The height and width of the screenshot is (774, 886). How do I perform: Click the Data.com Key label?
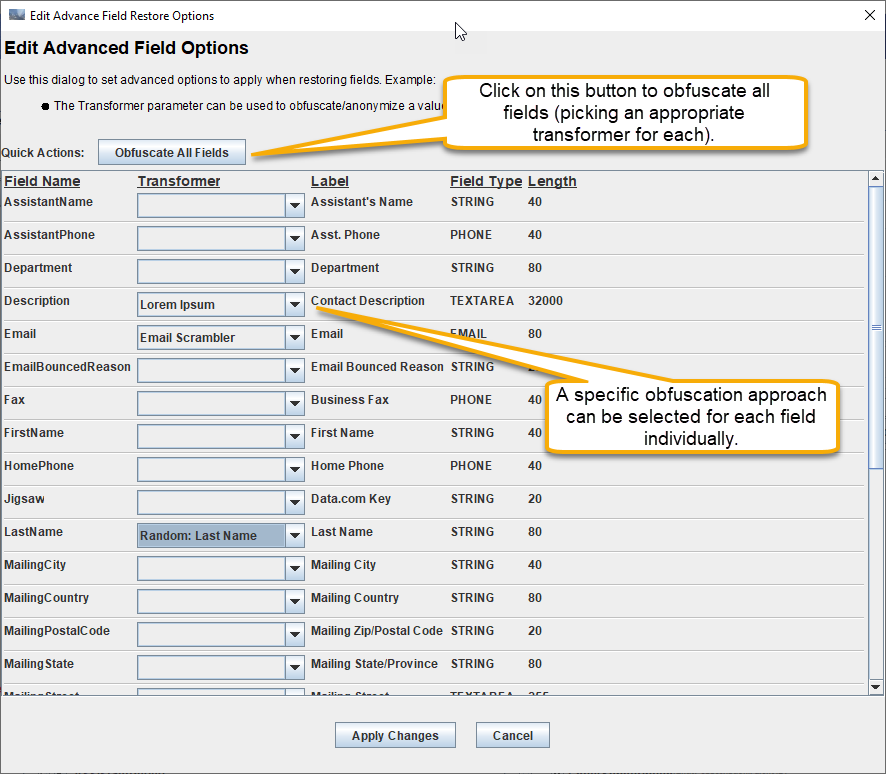pos(351,499)
